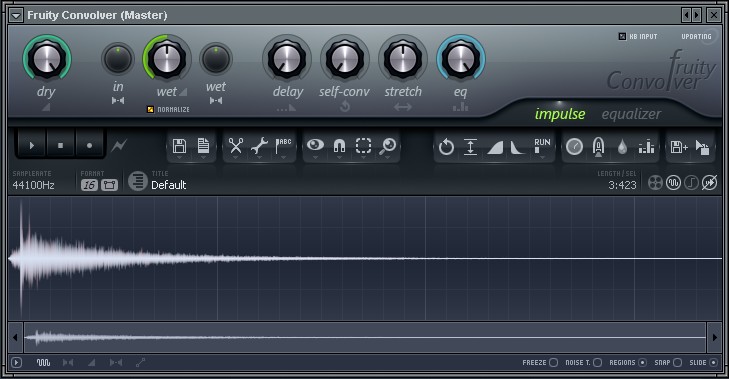Open envelope triangle under dry label
The image size is (729, 379).
click(46, 107)
